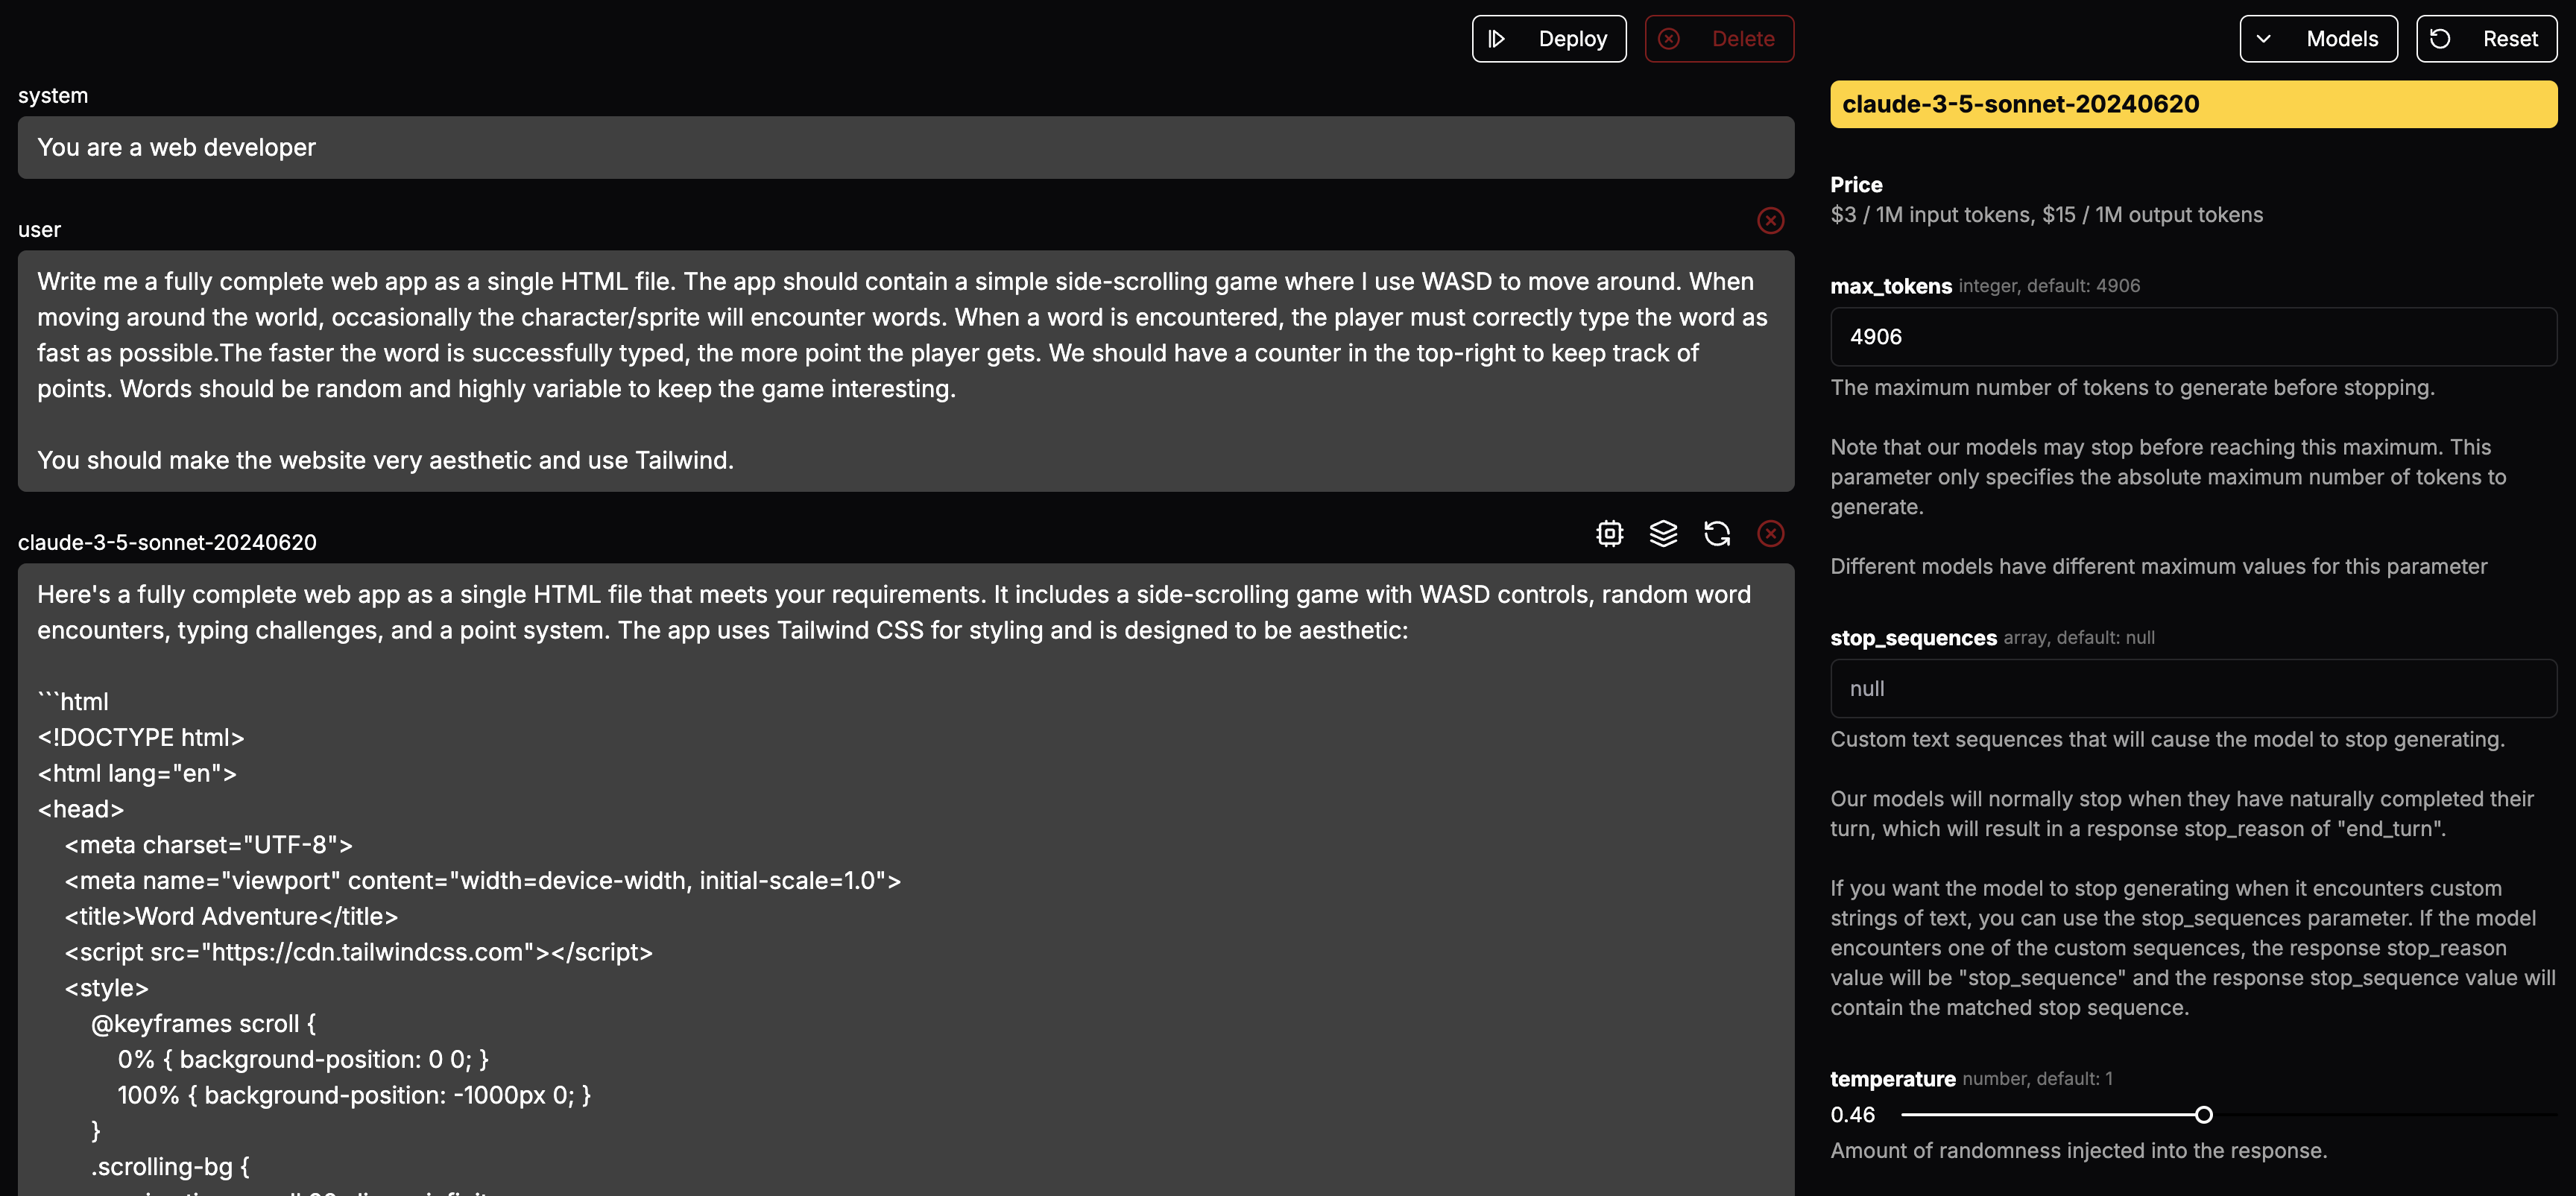Click the temperature value '0.46'
The width and height of the screenshot is (2576, 1196).
point(1852,1115)
